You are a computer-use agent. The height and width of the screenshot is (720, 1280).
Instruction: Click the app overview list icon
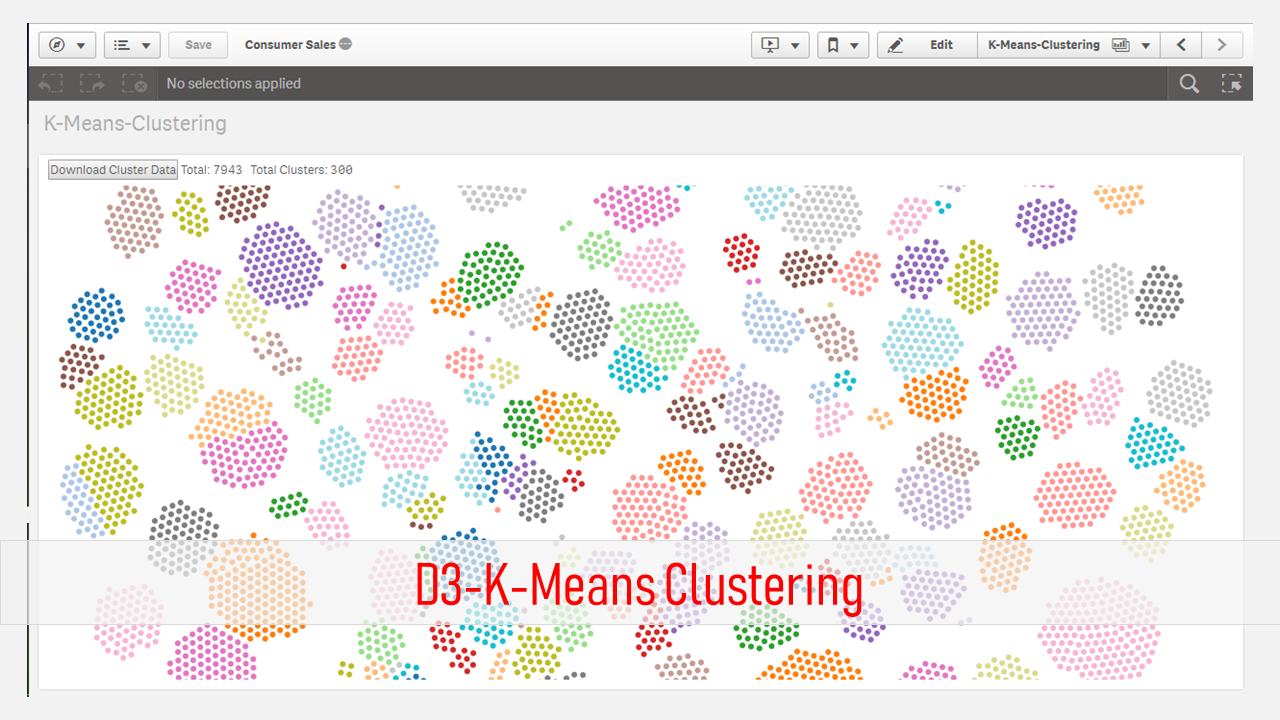122,44
